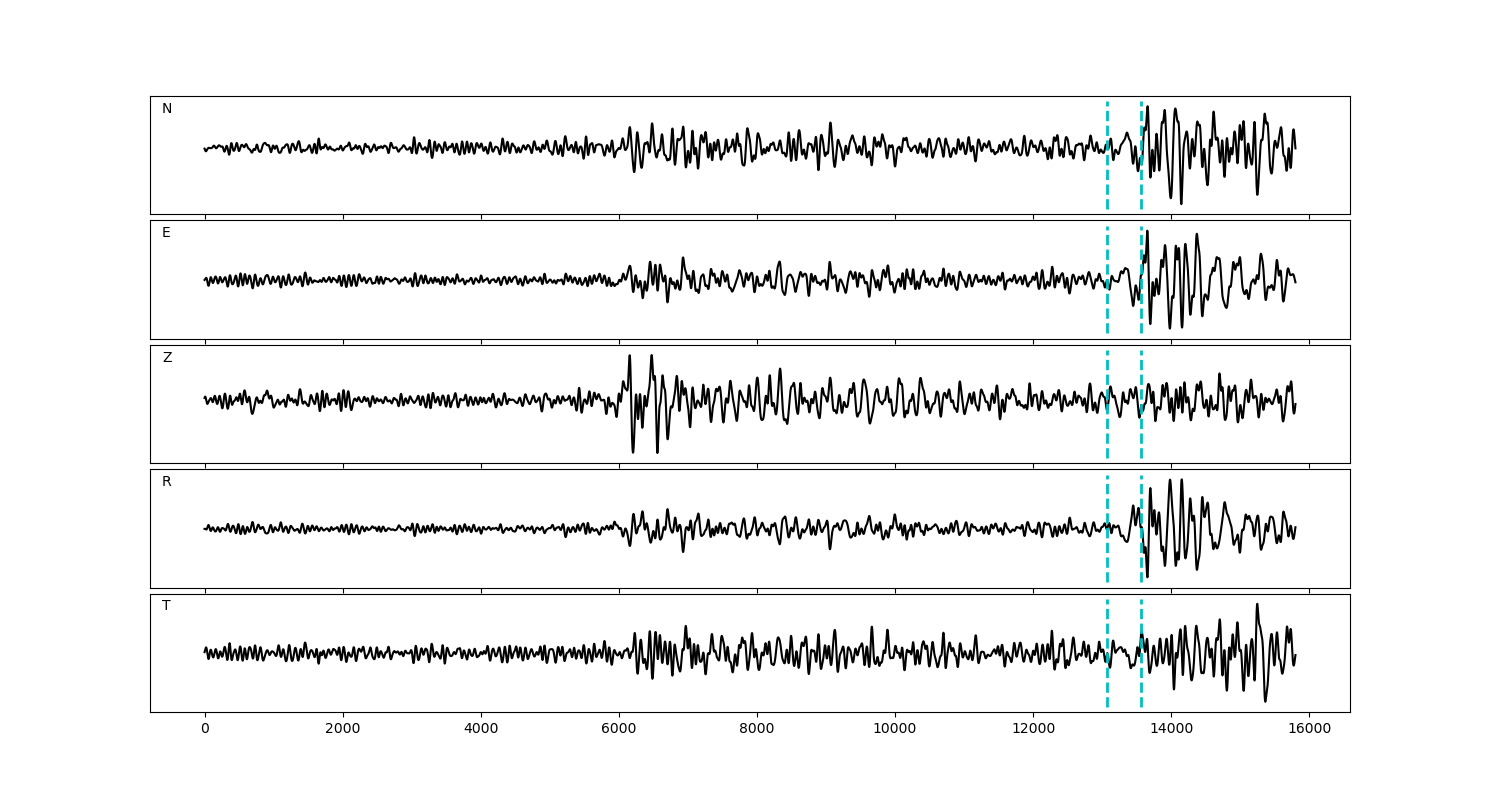Click the x-axis tick label 0
Screen dimensions: 1500x800
pyautogui.click(x=205, y=730)
